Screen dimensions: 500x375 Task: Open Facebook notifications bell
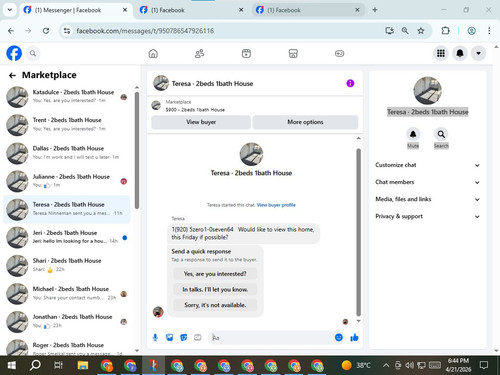460,53
